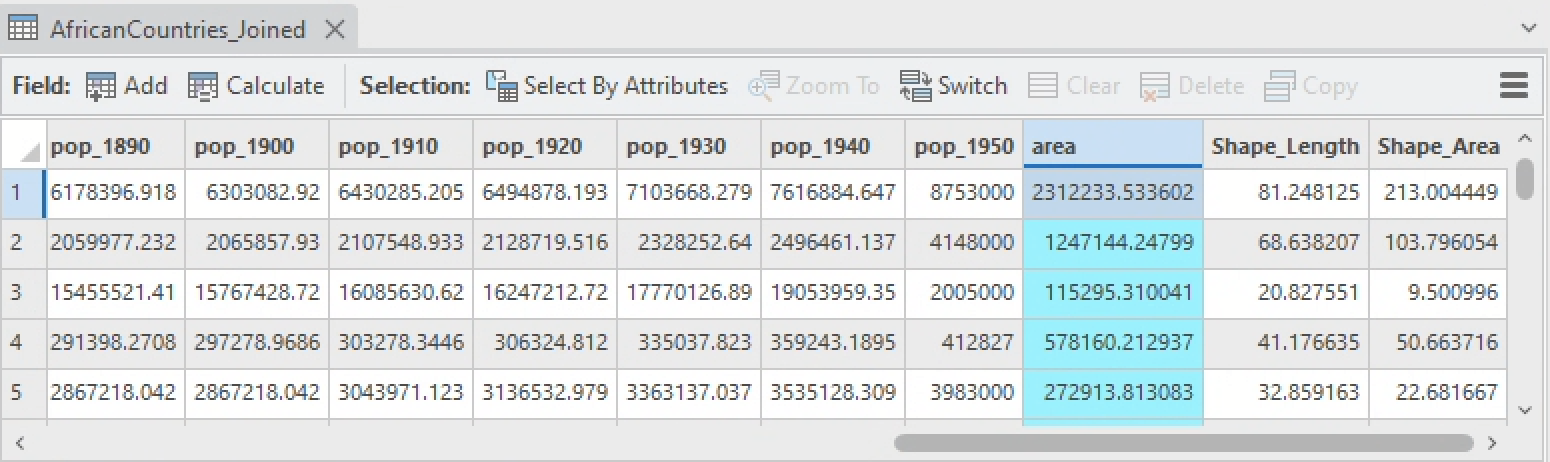Click the horizontal scrollbar thumb

pos(1183,442)
